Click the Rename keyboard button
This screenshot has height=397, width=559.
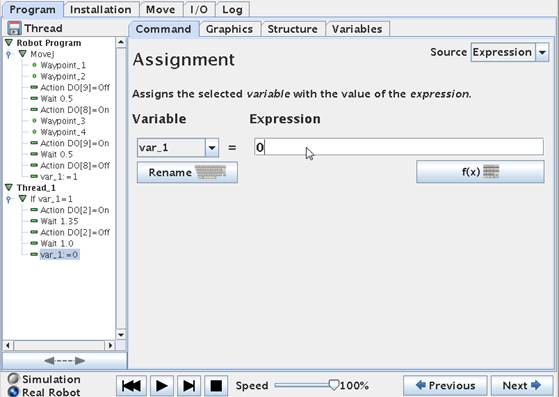[x=187, y=172]
